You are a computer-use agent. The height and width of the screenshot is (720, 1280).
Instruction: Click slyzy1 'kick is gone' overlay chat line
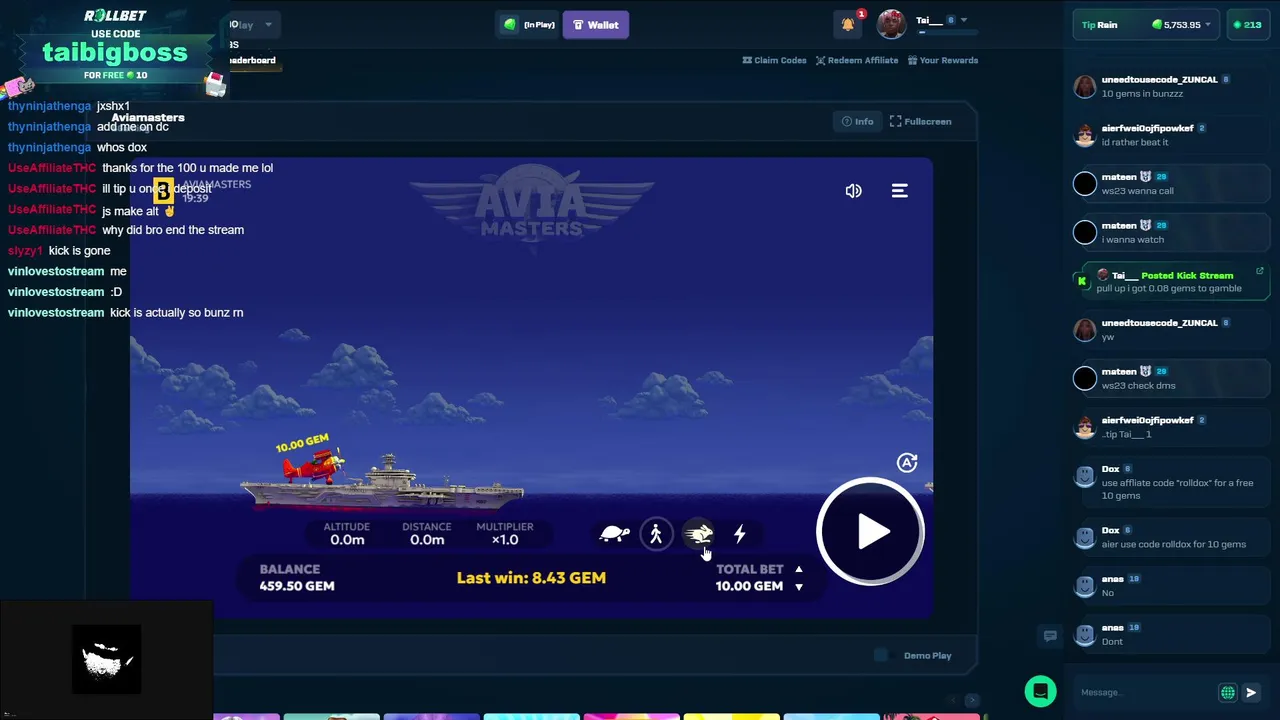59,251
